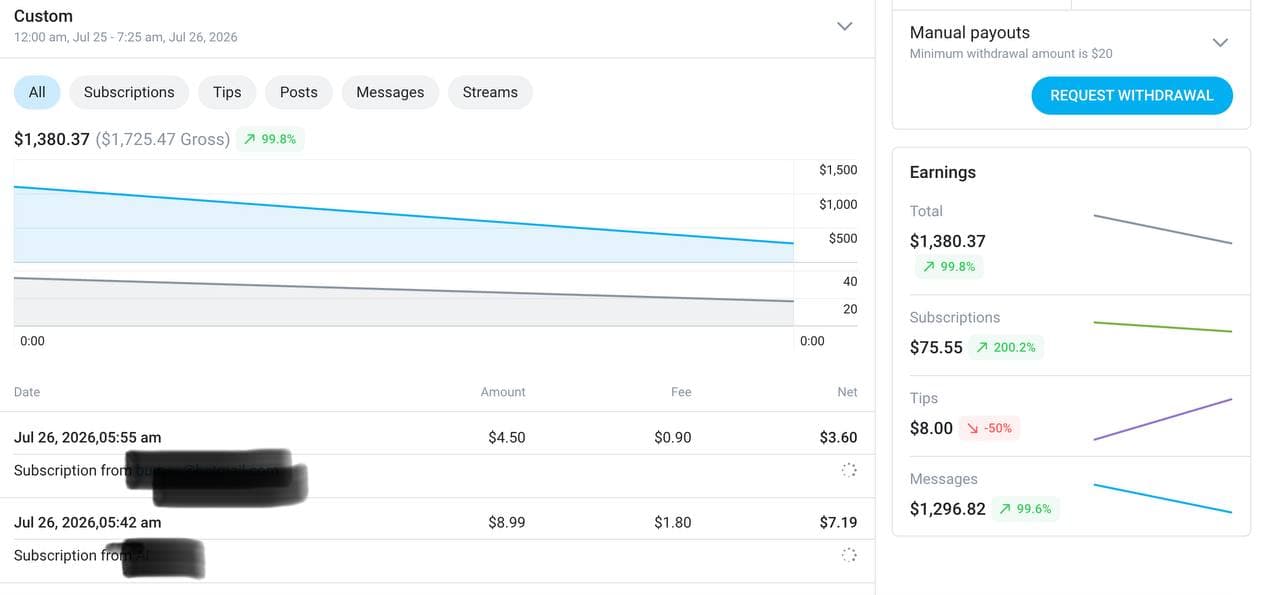
Task: Click the 99.8% growth badge beside gross earnings
Action: tap(270, 139)
